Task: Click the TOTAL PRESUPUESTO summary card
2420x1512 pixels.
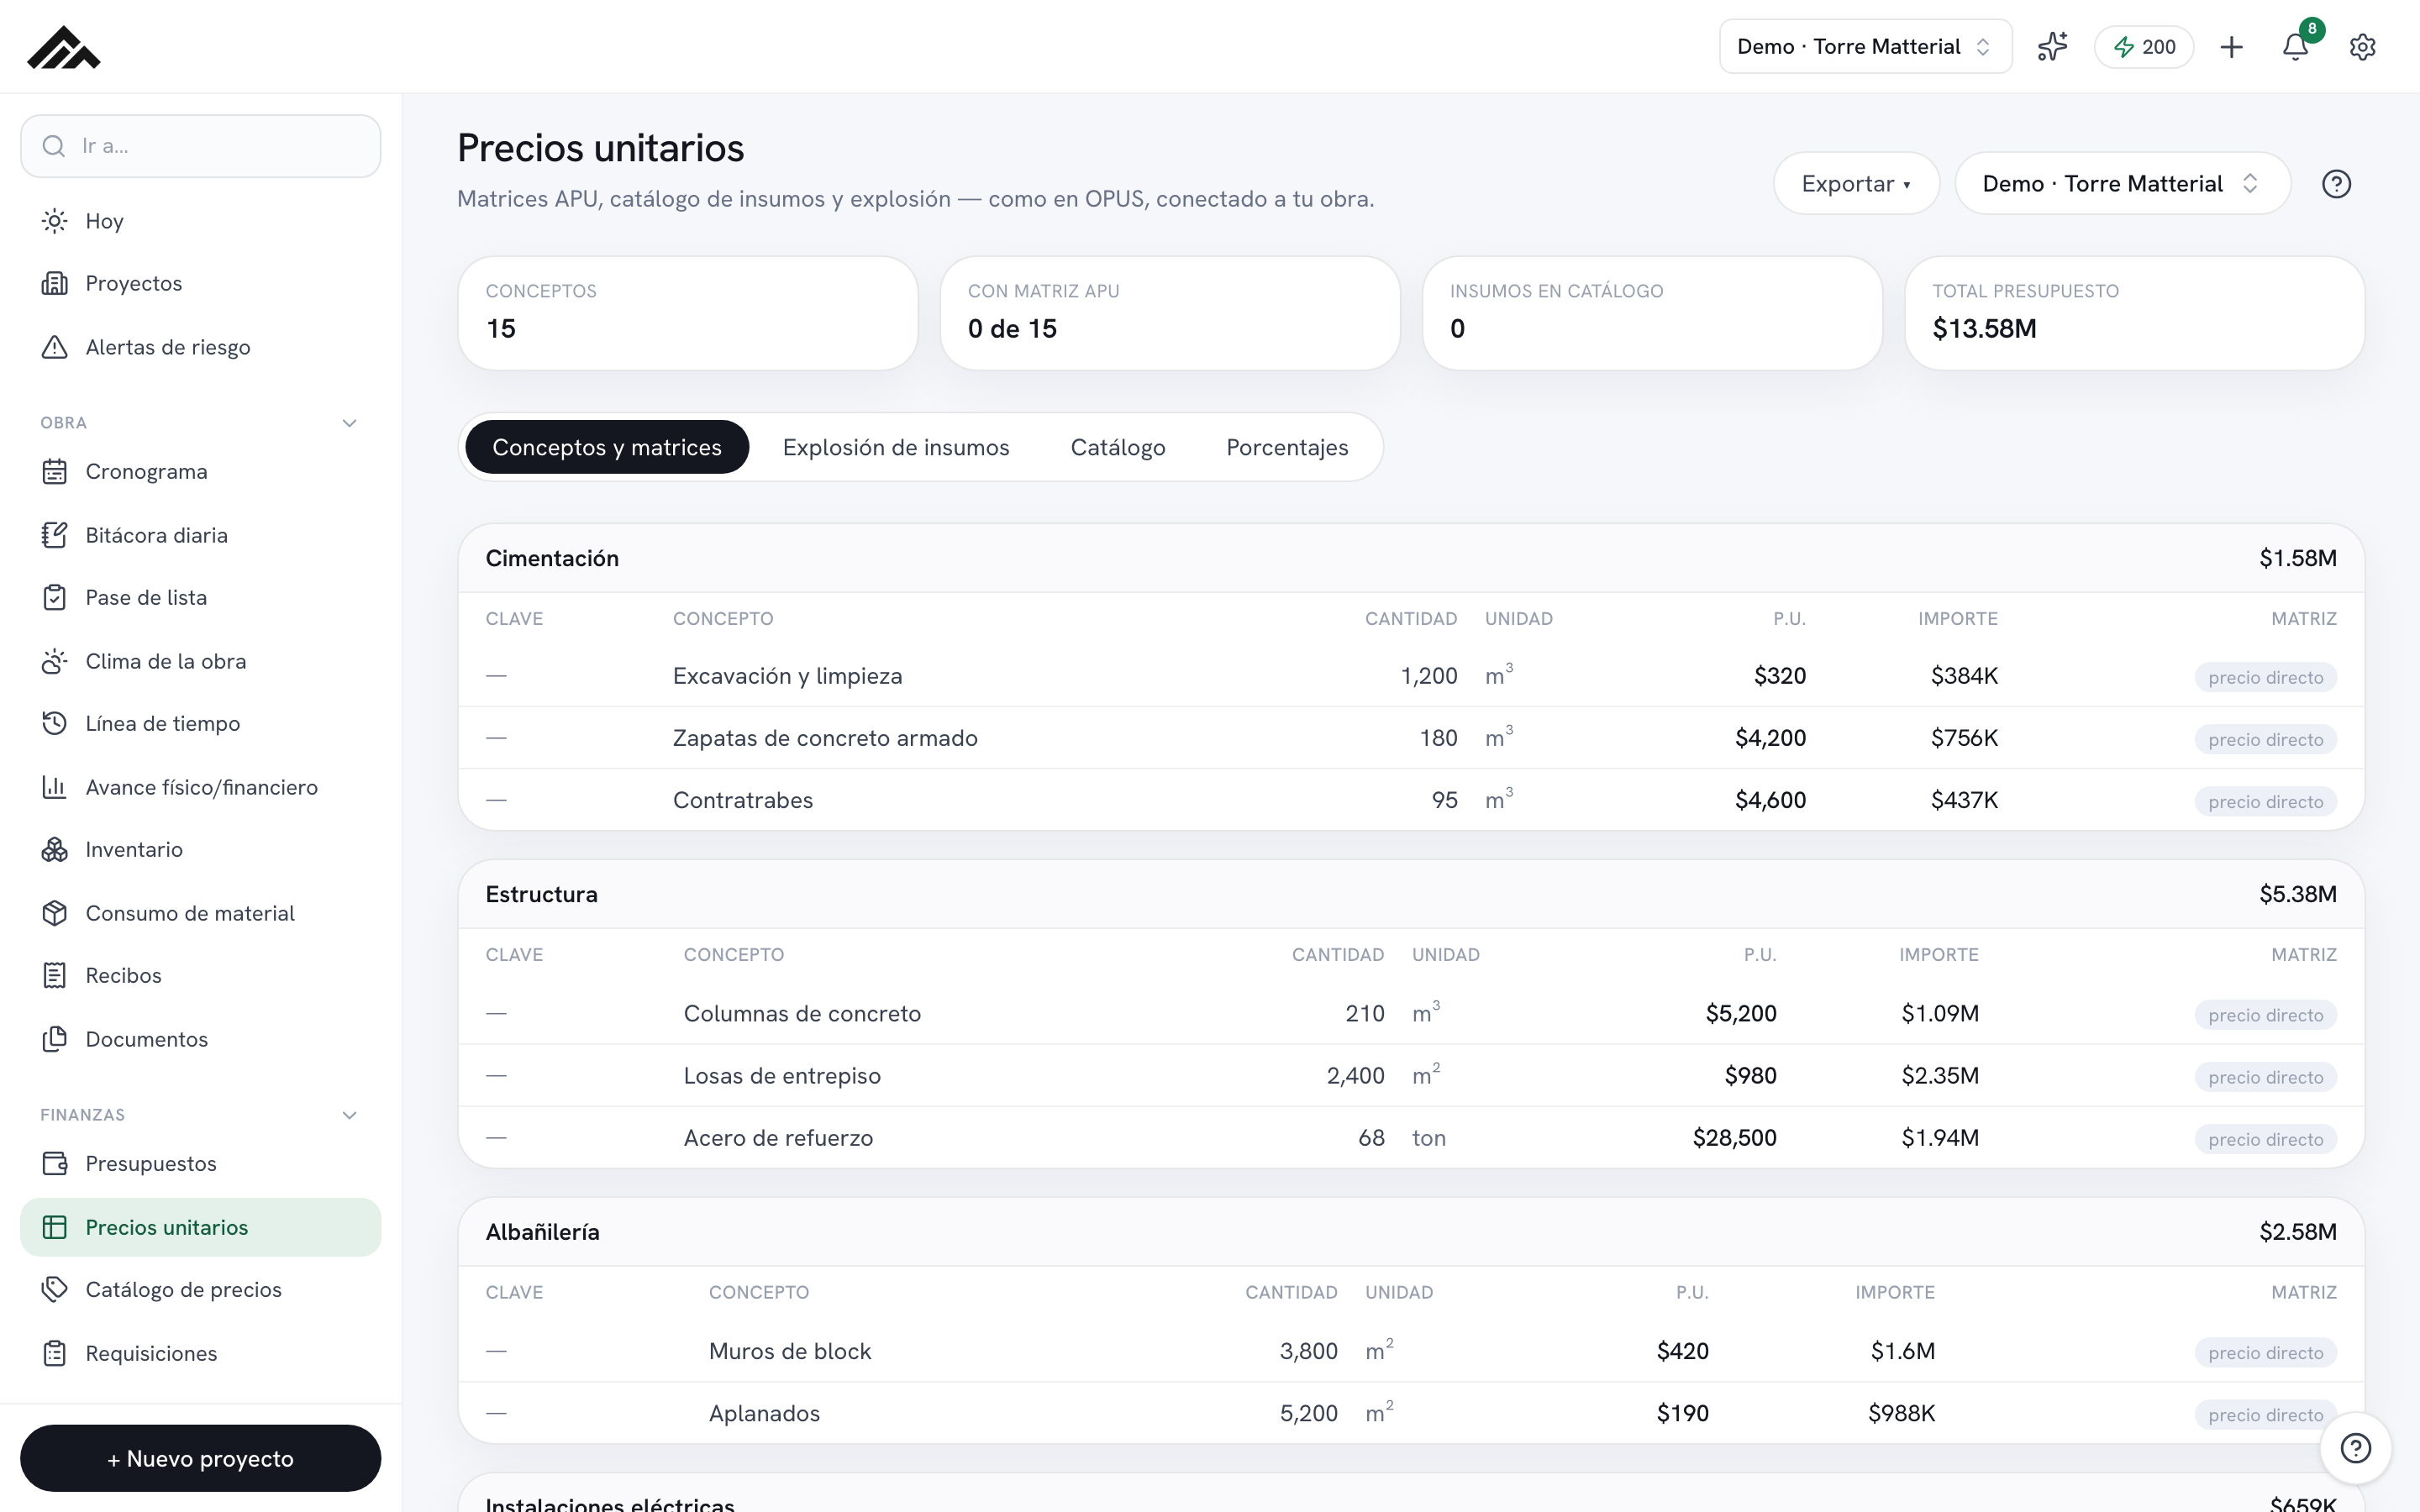Action: point(2134,313)
